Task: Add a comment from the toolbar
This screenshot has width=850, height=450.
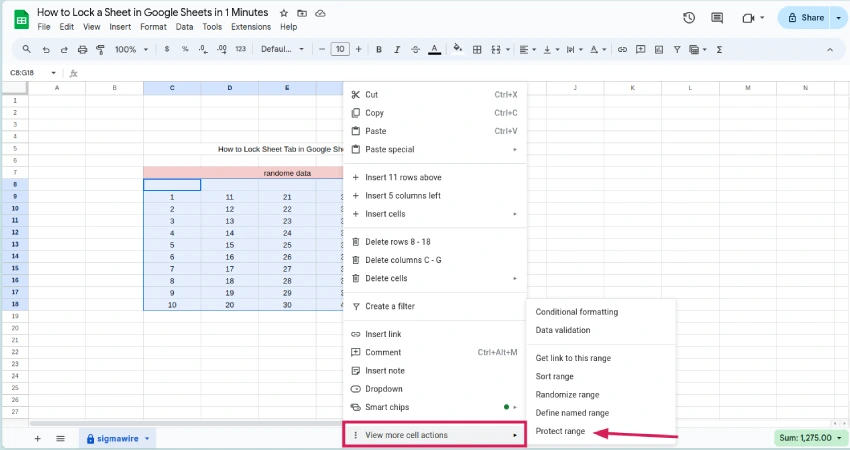Action: click(641, 49)
